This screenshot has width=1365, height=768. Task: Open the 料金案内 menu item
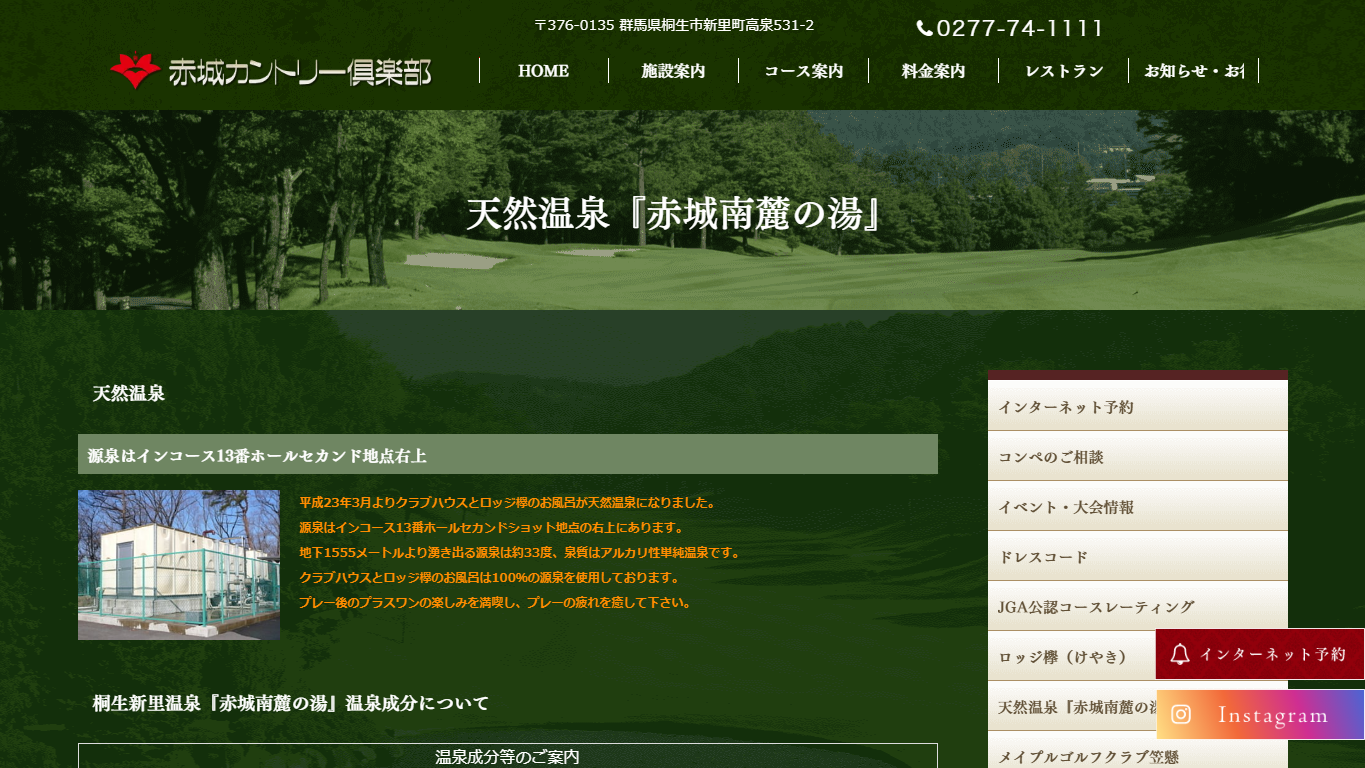pos(933,71)
